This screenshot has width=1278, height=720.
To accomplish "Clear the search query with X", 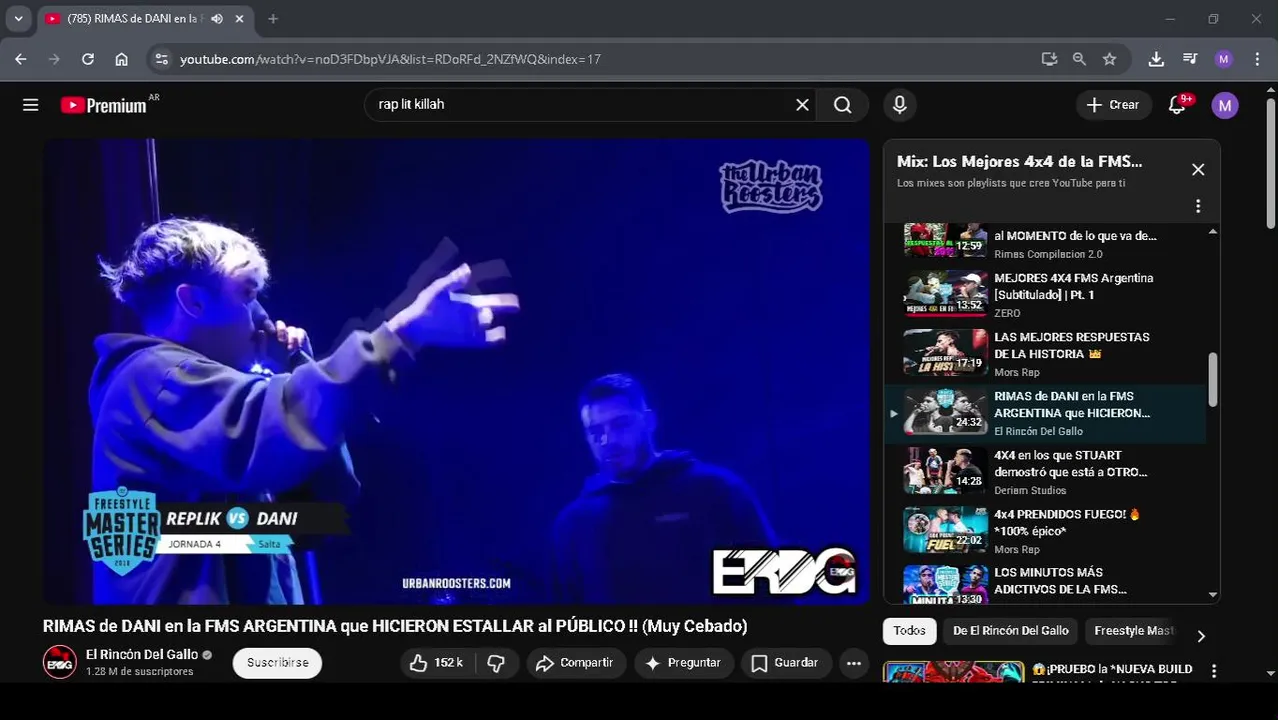I will tap(802, 105).
